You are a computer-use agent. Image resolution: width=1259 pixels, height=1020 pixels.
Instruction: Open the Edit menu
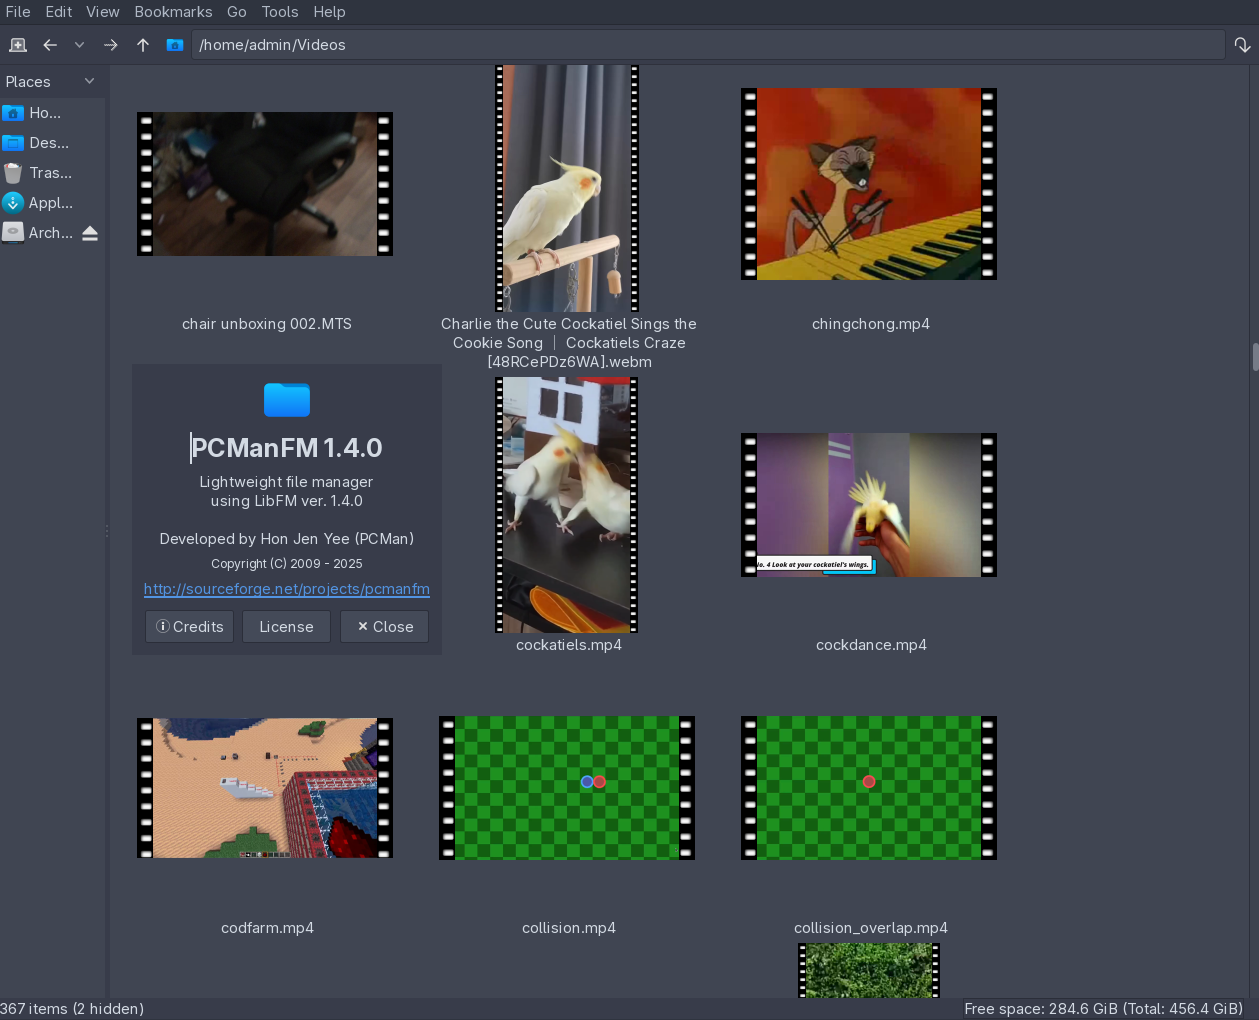coord(59,12)
